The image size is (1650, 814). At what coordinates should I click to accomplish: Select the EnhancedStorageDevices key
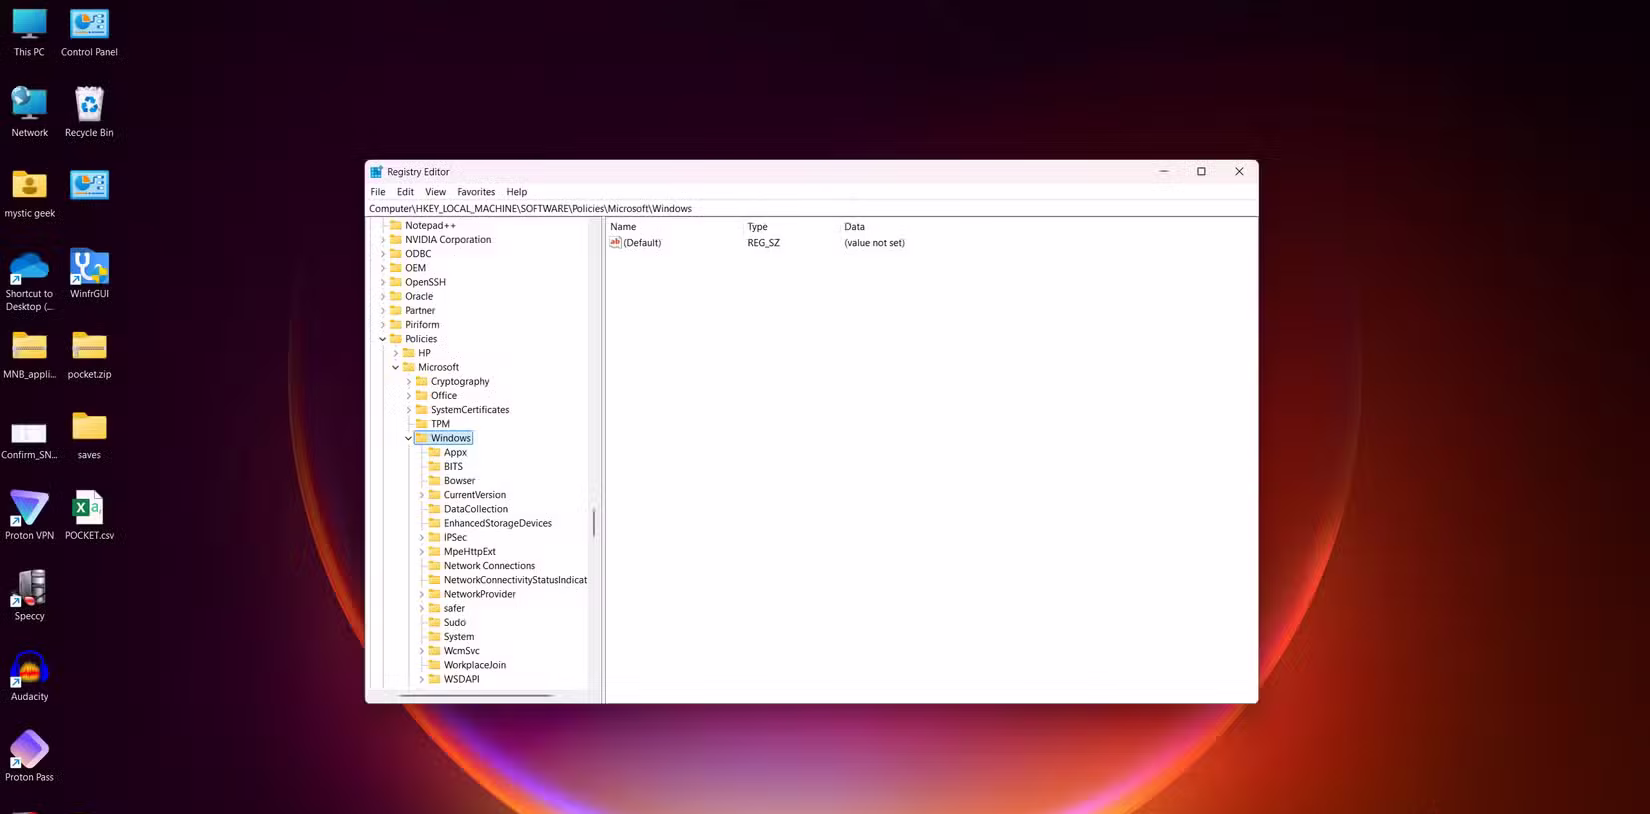[x=497, y=523]
